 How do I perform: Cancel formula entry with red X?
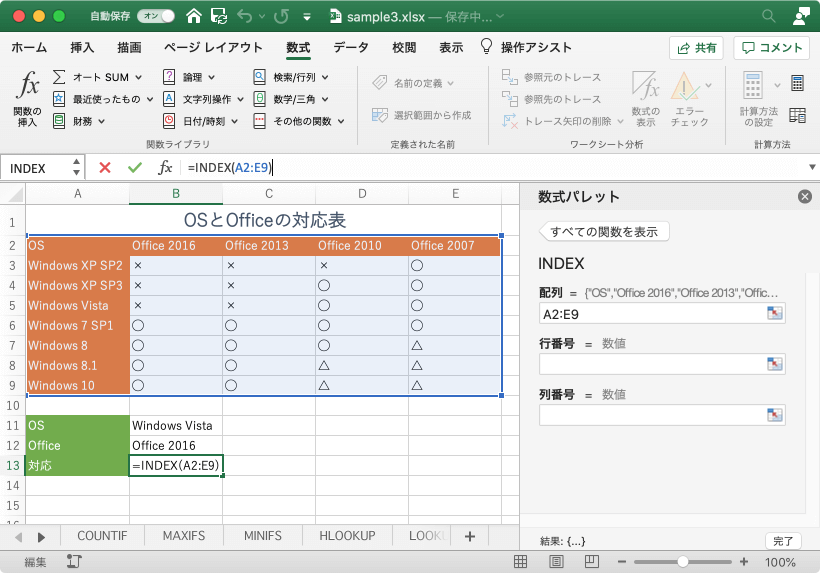point(105,167)
